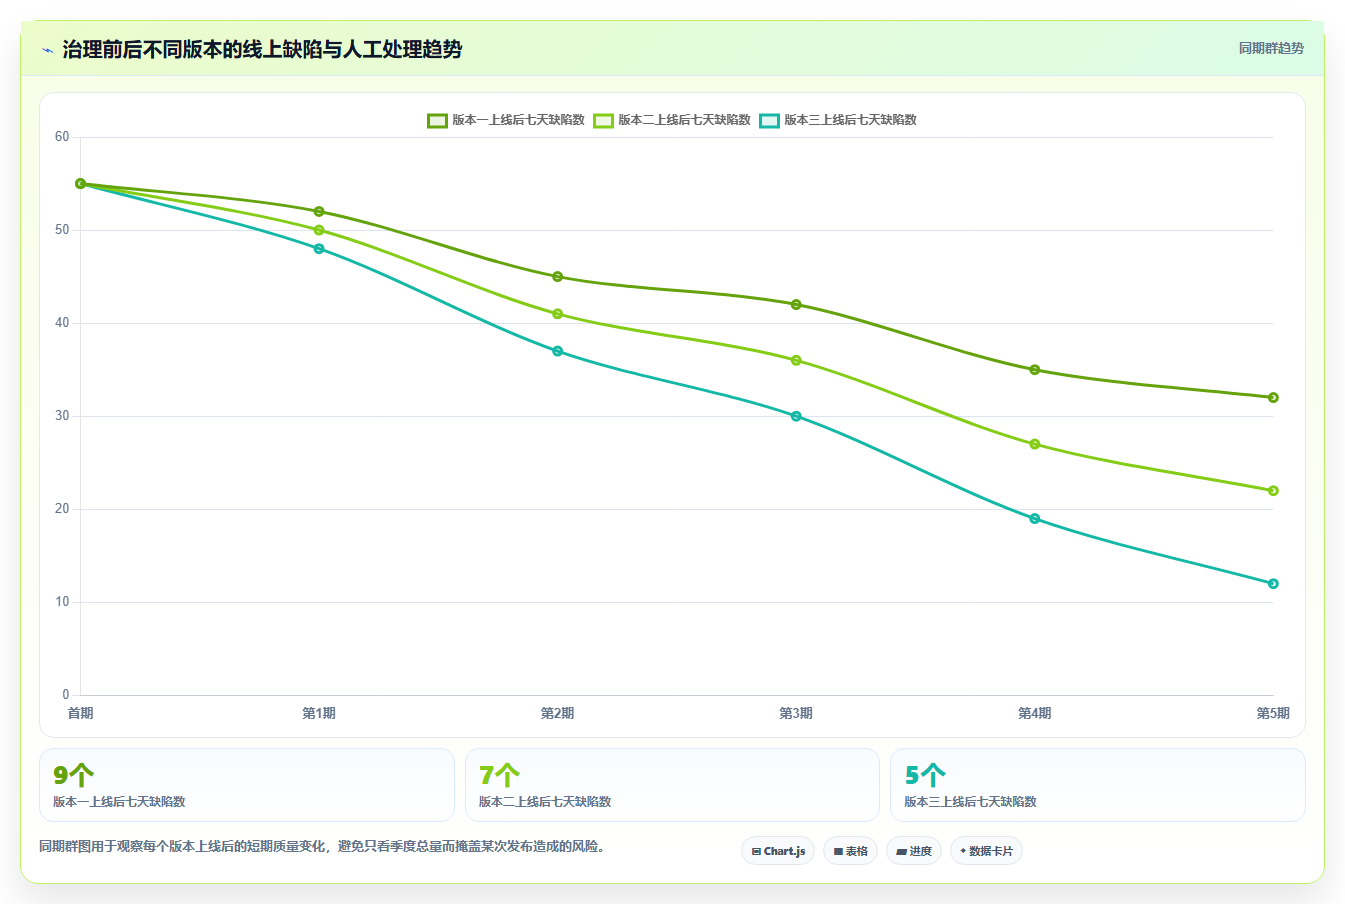Image resolution: width=1345 pixels, height=904 pixels.
Task: Click 版本三 data point at 第5期
Action: (x=1273, y=584)
